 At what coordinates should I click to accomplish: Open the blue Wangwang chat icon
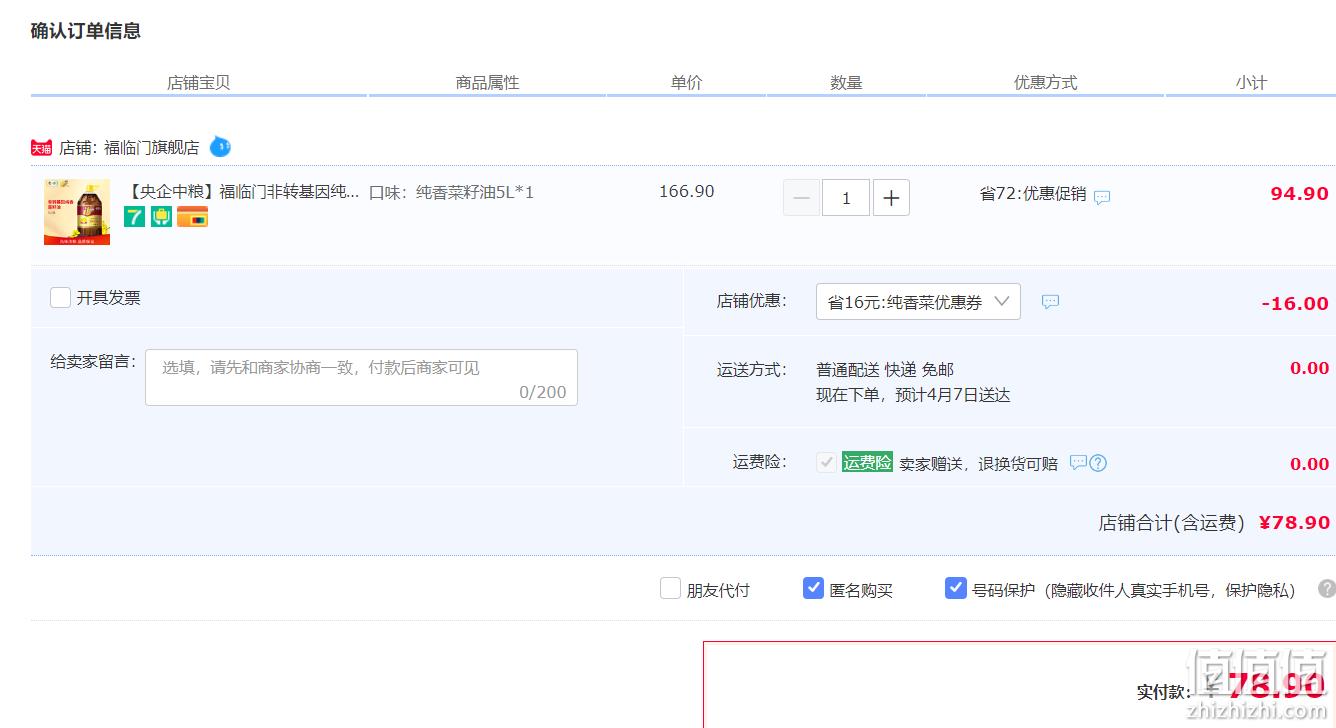tap(220, 147)
